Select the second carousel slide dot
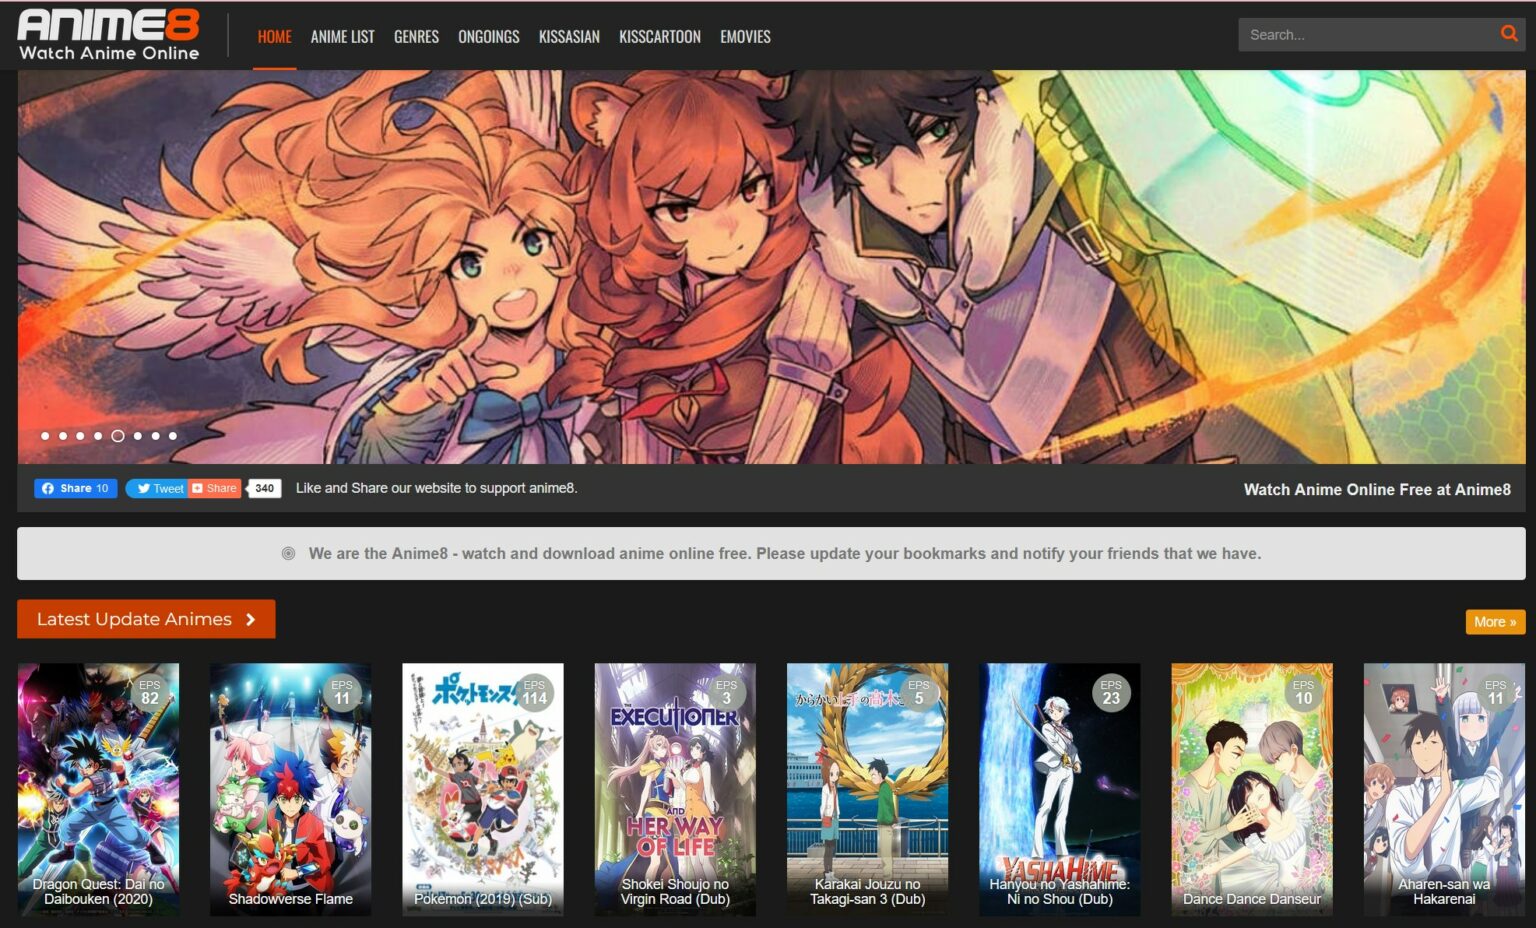The height and width of the screenshot is (928, 1536). 63,436
